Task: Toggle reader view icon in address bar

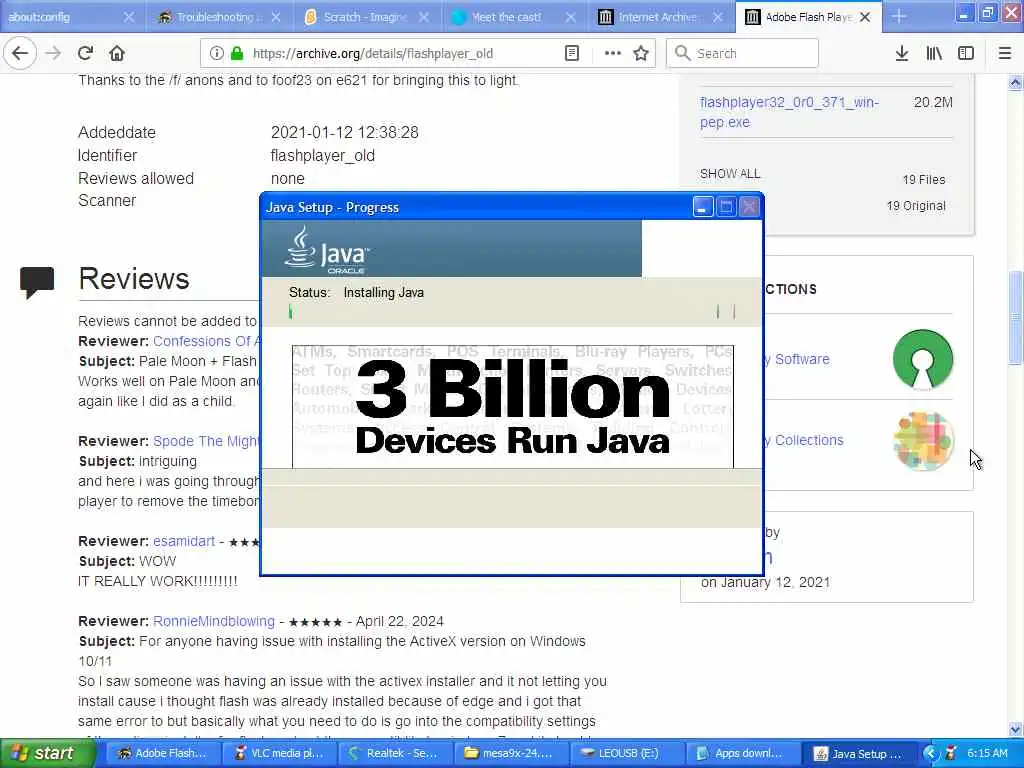Action: (x=571, y=53)
